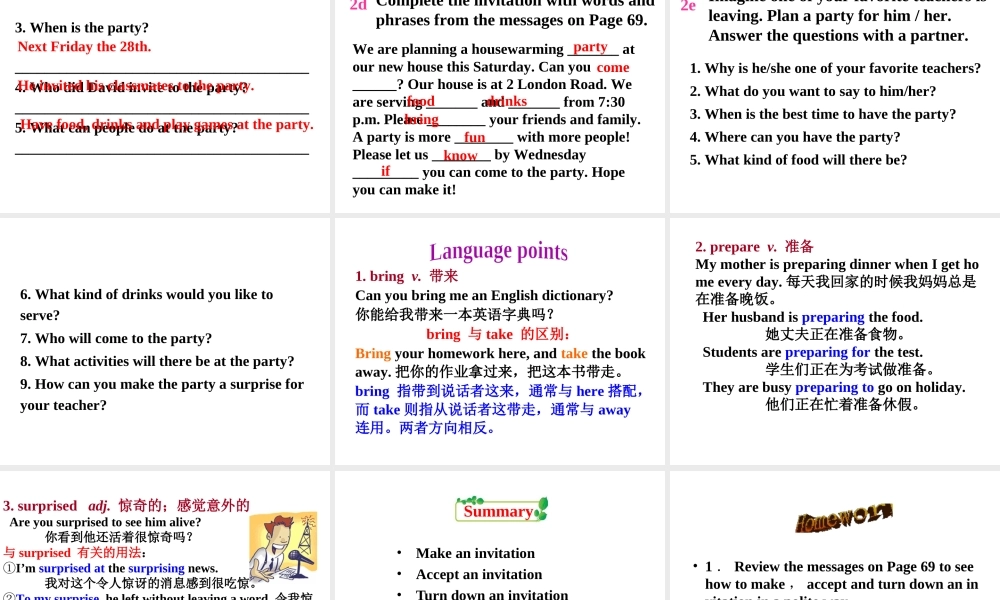Viewport: 1000px width, 600px height.
Task: Click 'Her husband is preparing the food.'
Action: [x=812, y=318]
